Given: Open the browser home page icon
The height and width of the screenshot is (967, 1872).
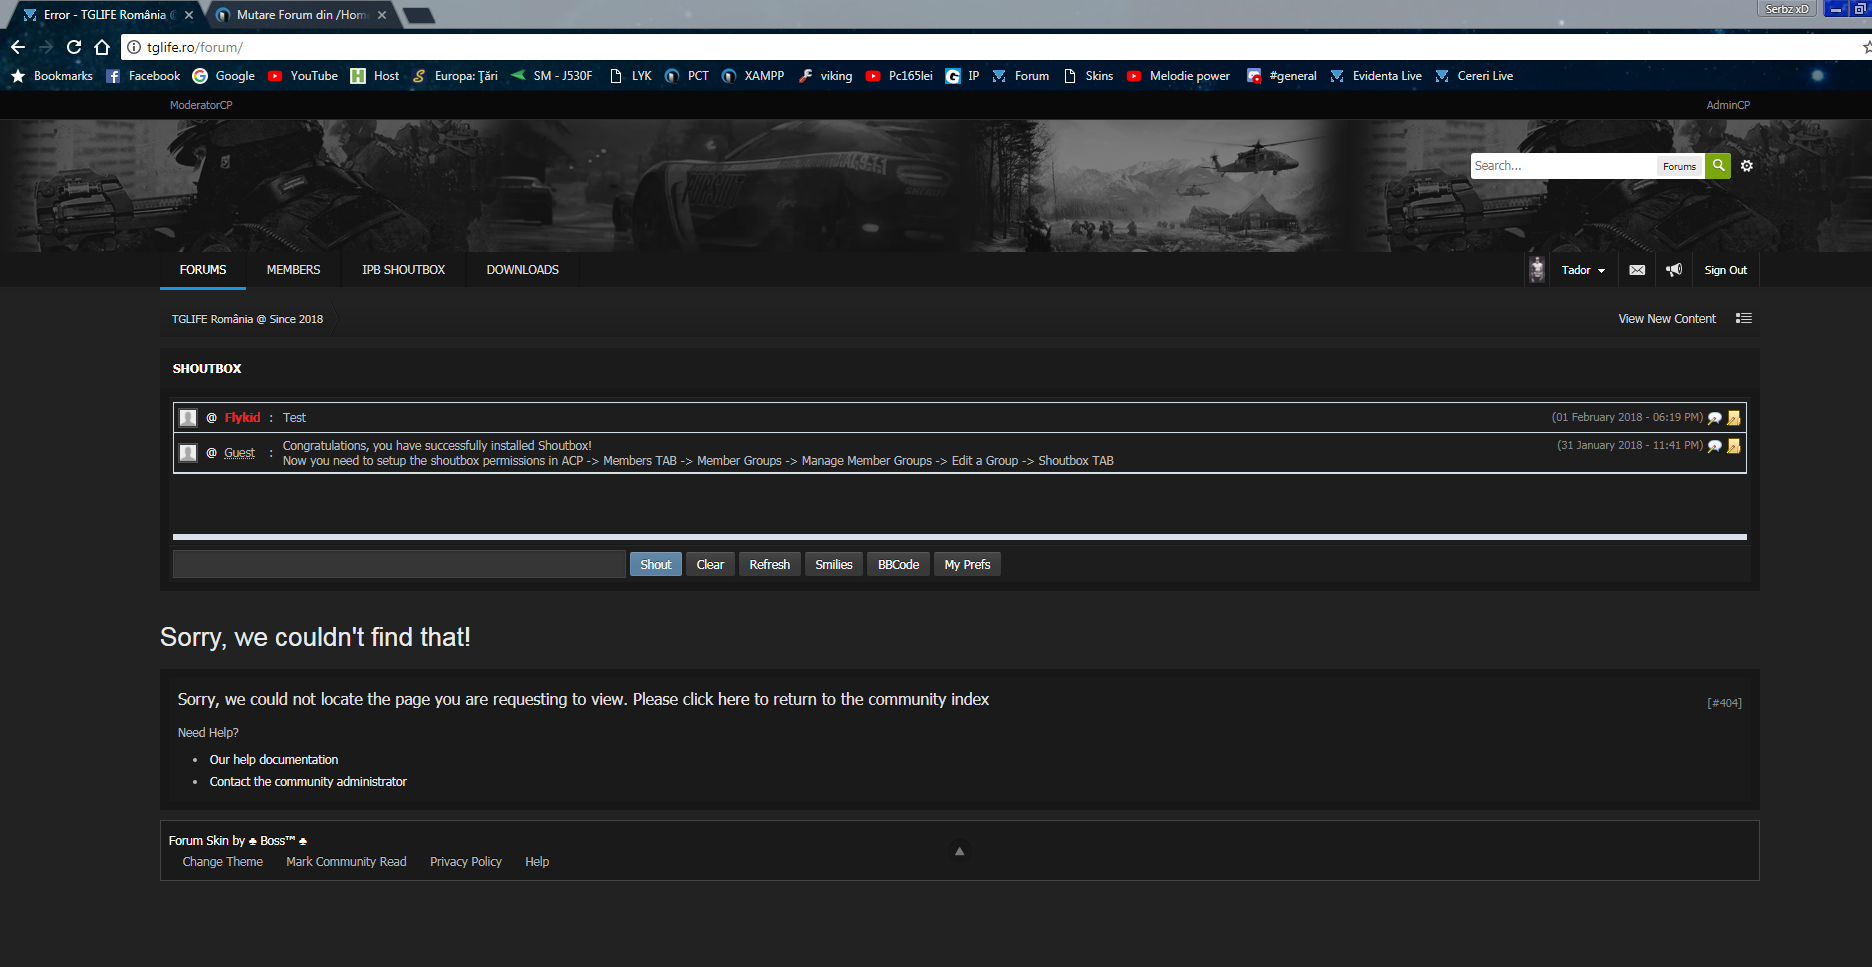Looking at the screenshot, I should [102, 47].
